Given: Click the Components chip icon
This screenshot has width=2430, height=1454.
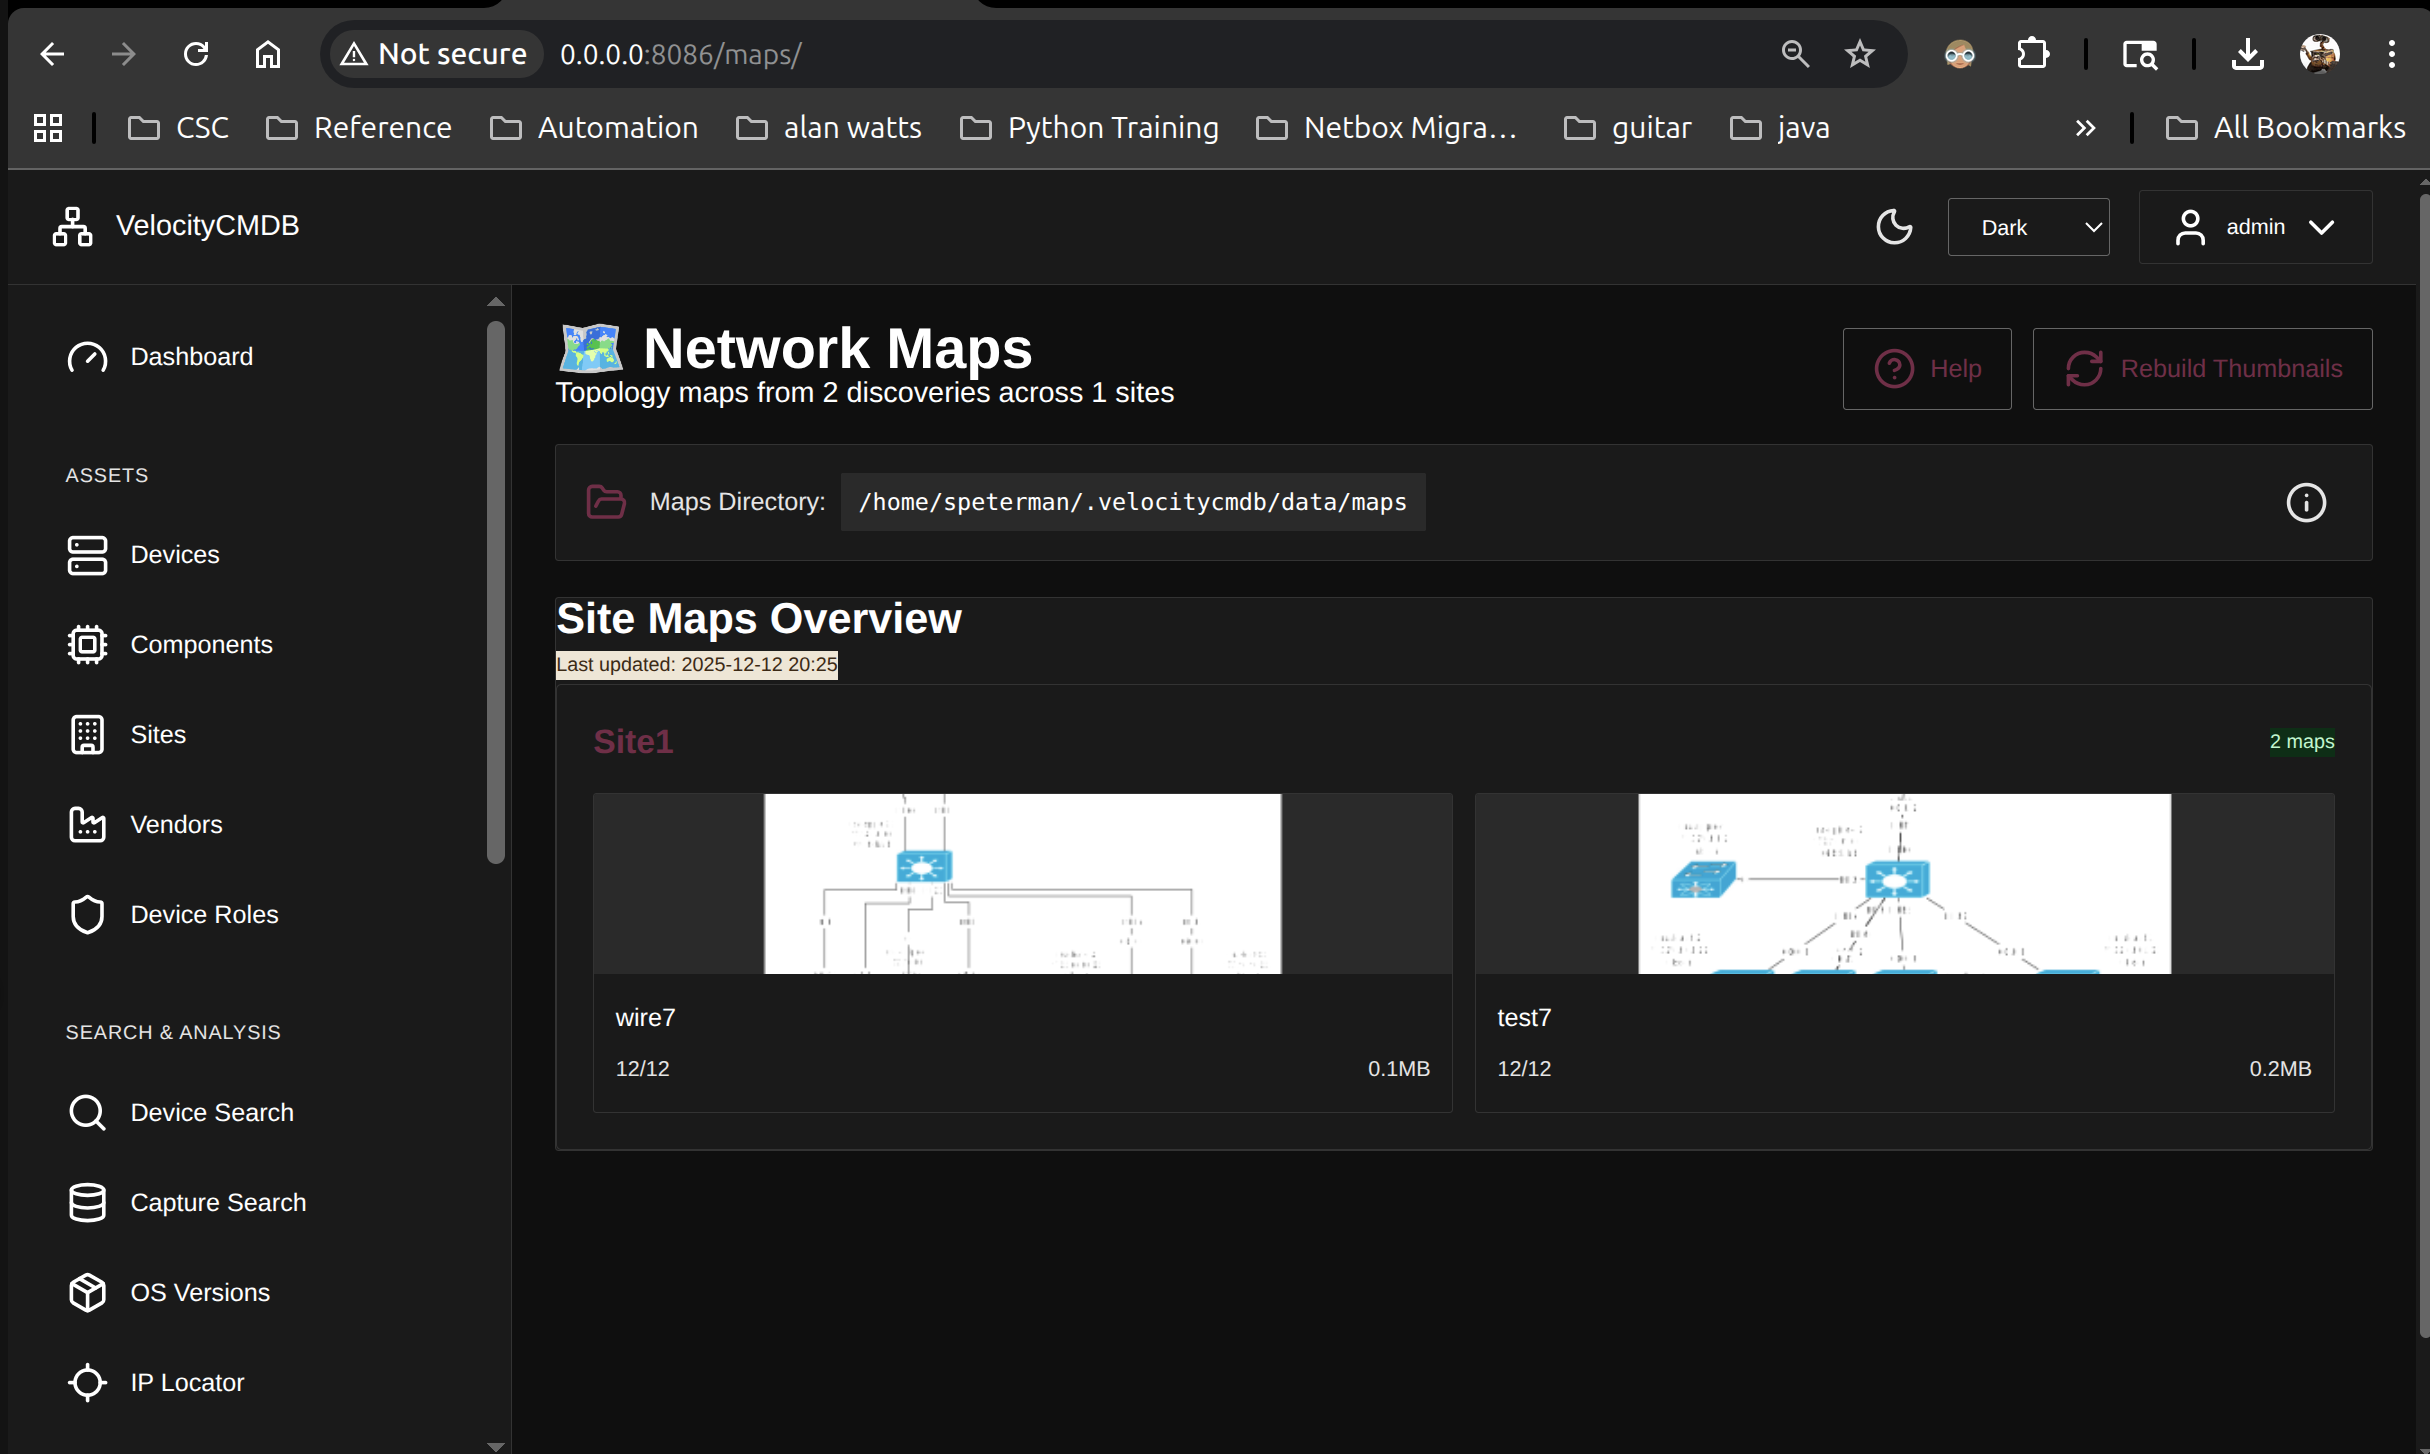Looking at the screenshot, I should click(x=87, y=645).
